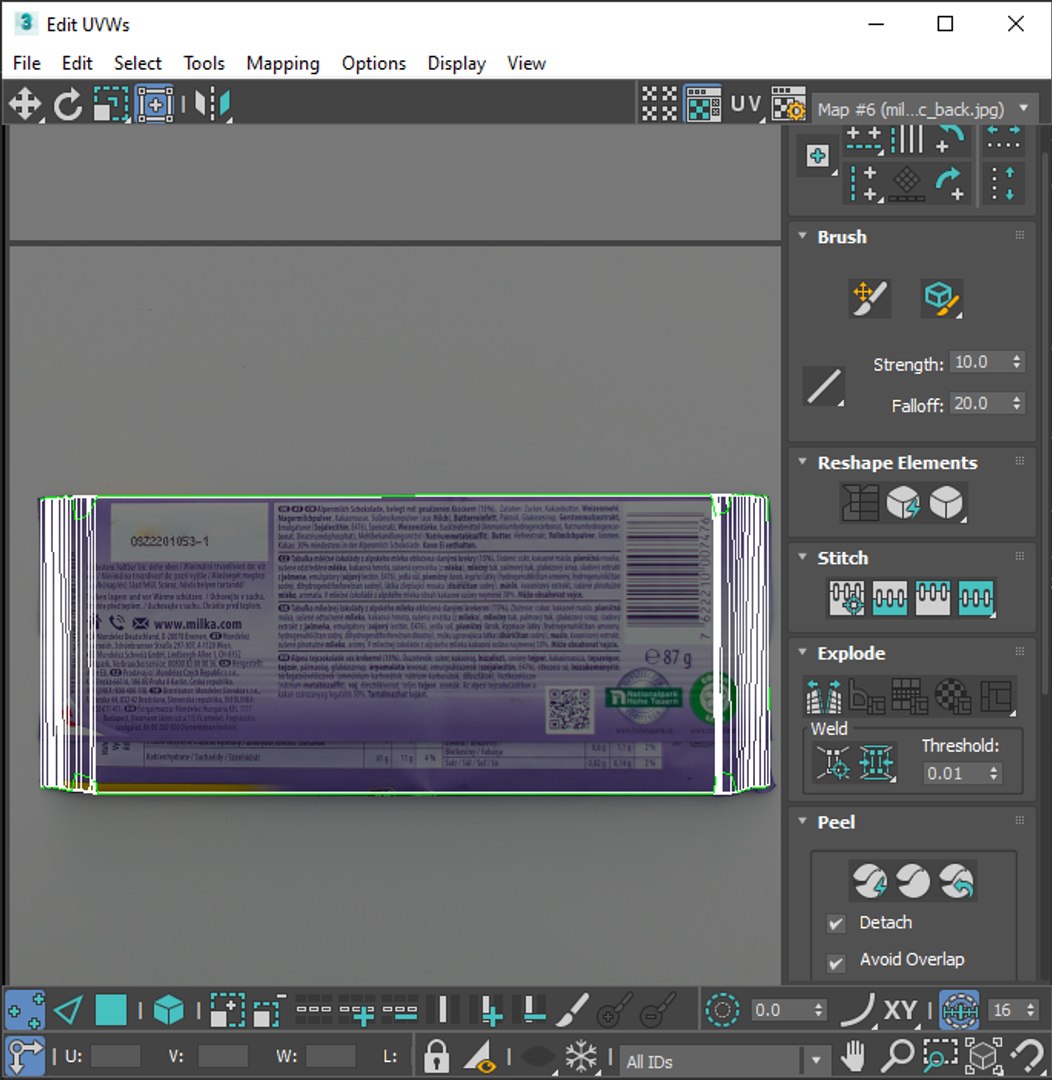Image resolution: width=1052 pixels, height=1080 pixels.
Task: Click the Flatten by Smoothing Group icon
Action: point(909,696)
